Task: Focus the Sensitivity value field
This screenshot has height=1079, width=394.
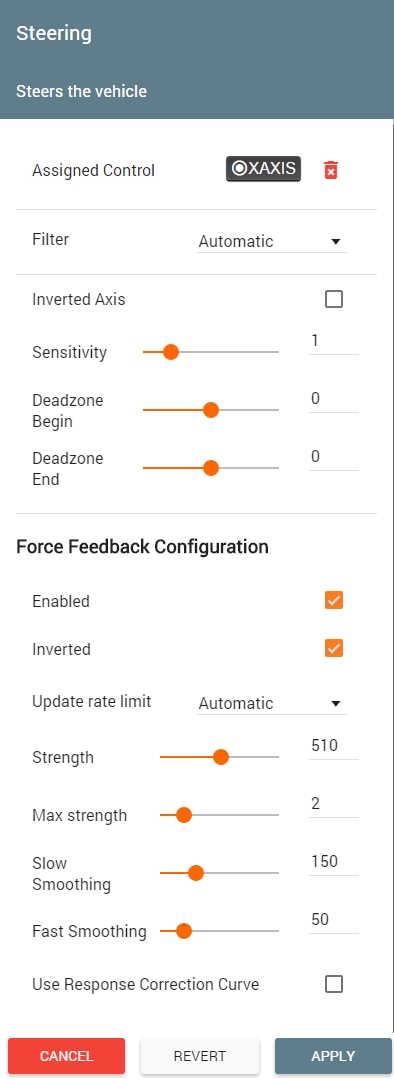Action: click(x=333, y=341)
